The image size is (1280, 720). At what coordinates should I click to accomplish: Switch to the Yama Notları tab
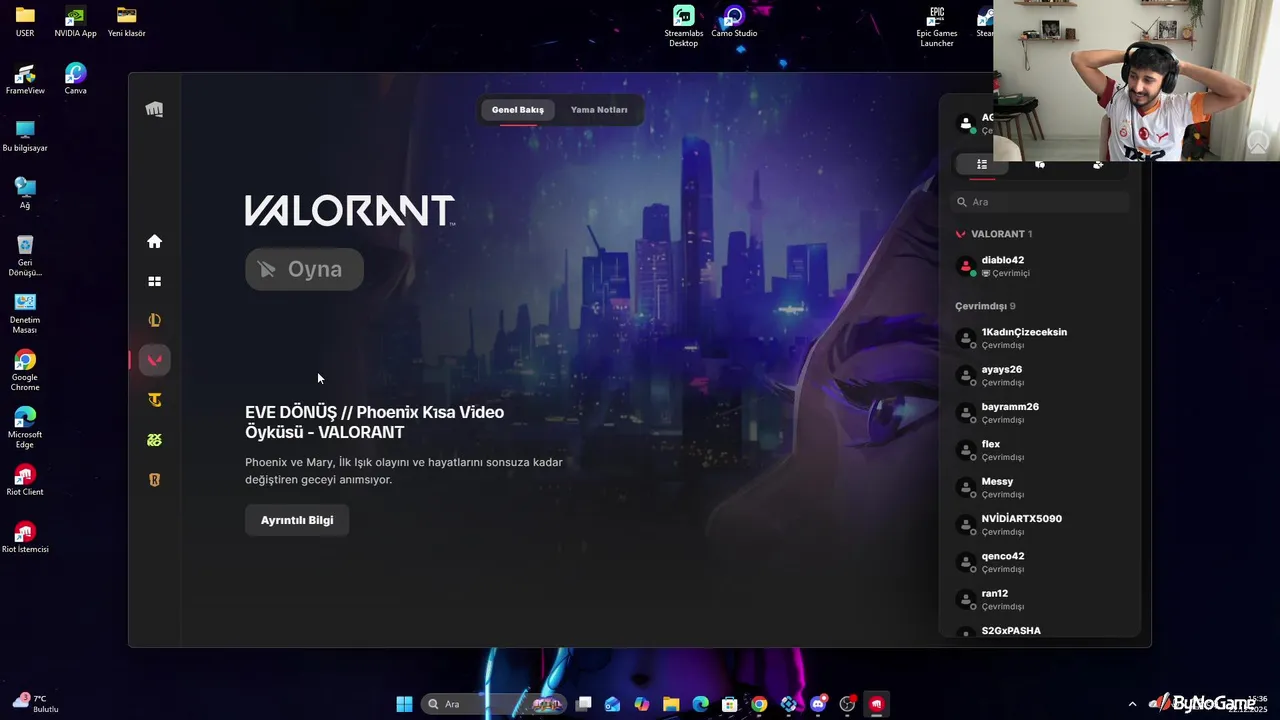click(599, 110)
